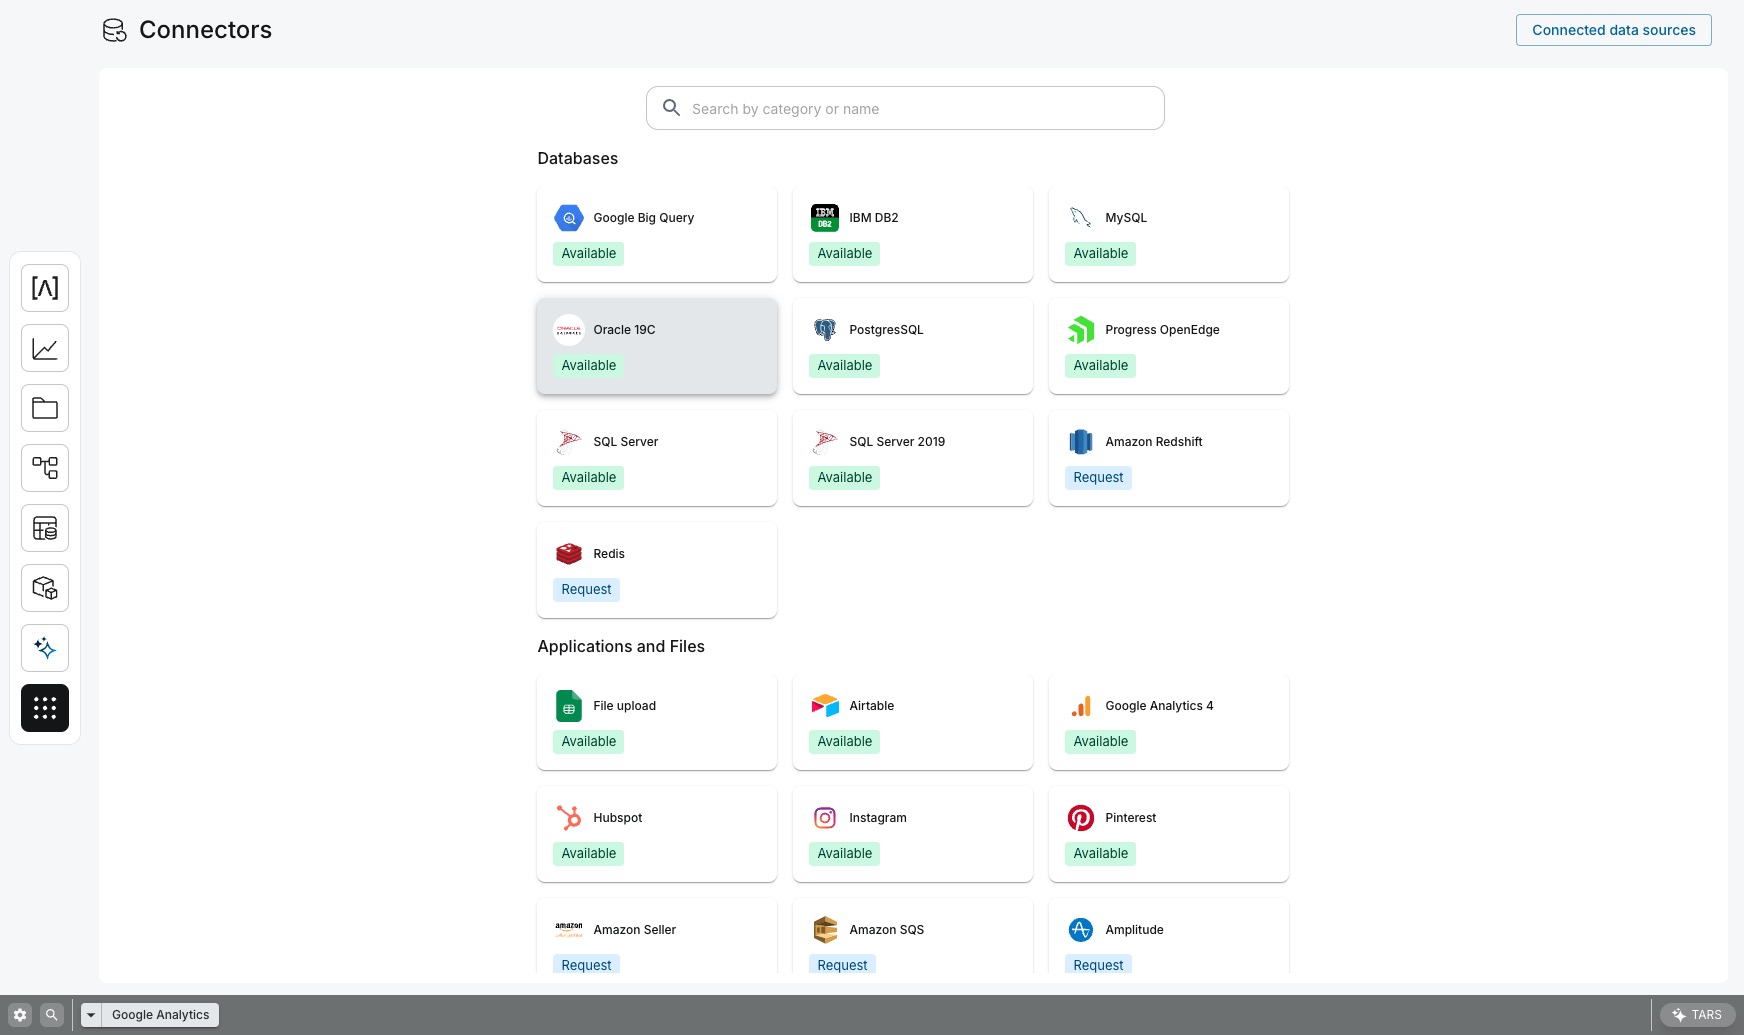Viewport: 1744px width, 1035px height.
Task: Click the Connectors page title icon
Action: 115,30
